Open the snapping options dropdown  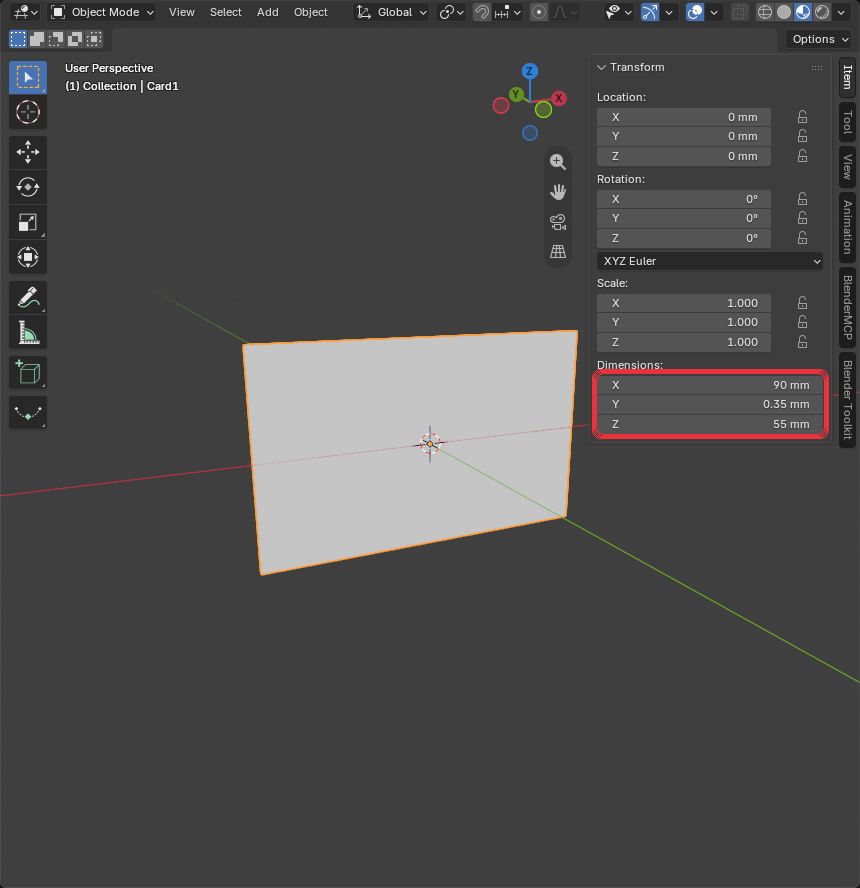(x=508, y=12)
